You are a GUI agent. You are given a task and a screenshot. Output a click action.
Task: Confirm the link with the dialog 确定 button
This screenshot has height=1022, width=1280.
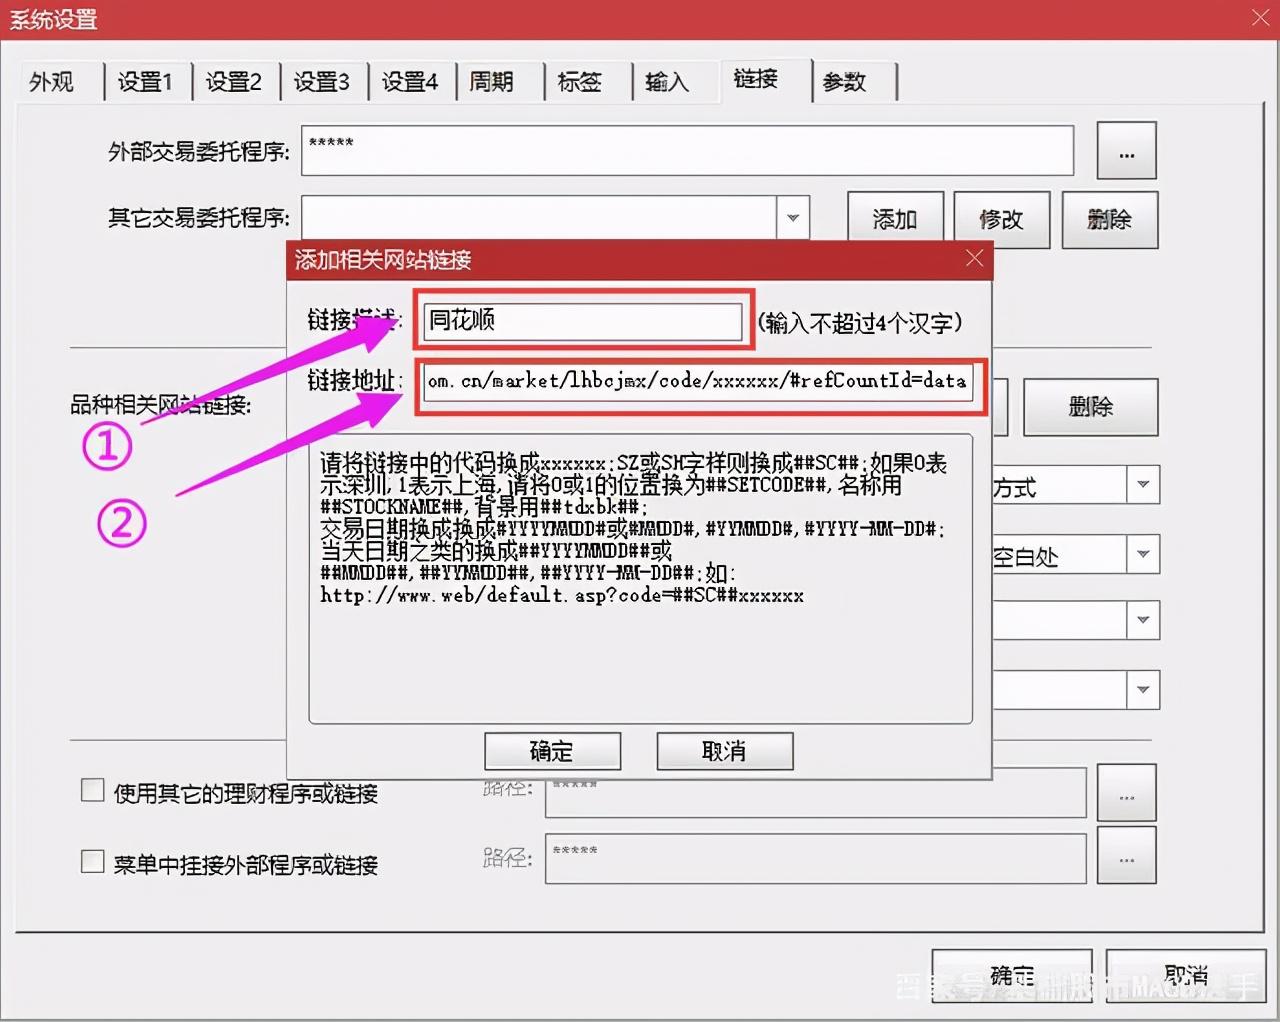coord(552,751)
